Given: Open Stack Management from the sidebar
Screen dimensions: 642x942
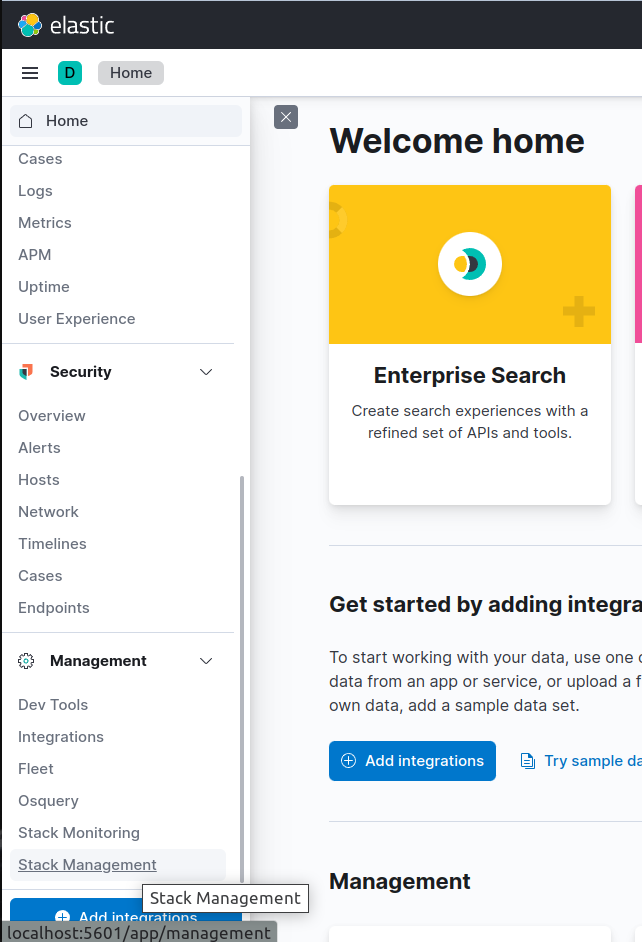Looking at the screenshot, I should coord(87,864).
